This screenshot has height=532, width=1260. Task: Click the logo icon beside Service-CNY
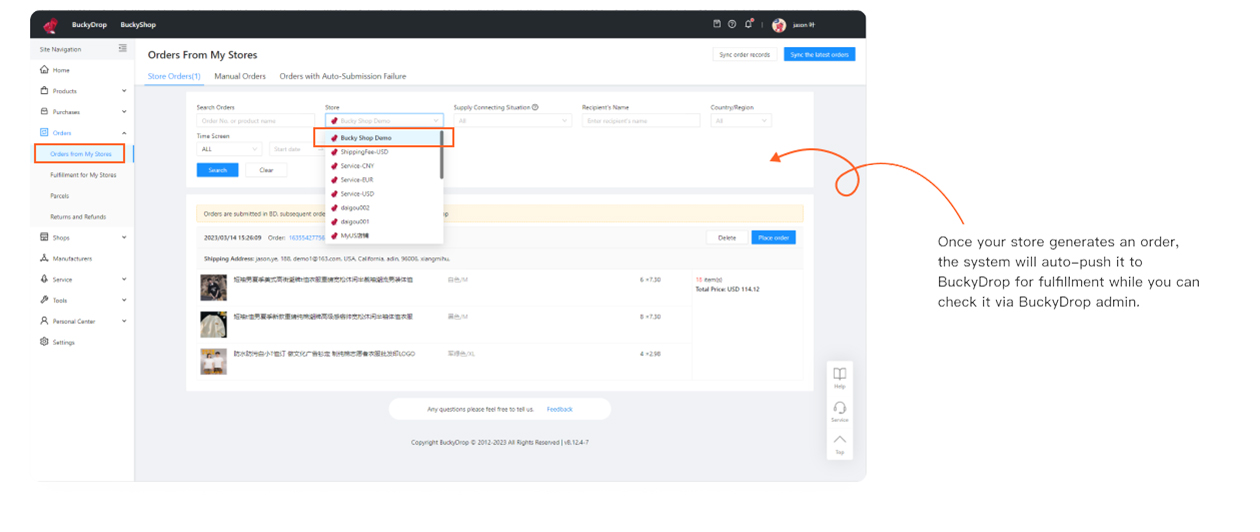334,166
